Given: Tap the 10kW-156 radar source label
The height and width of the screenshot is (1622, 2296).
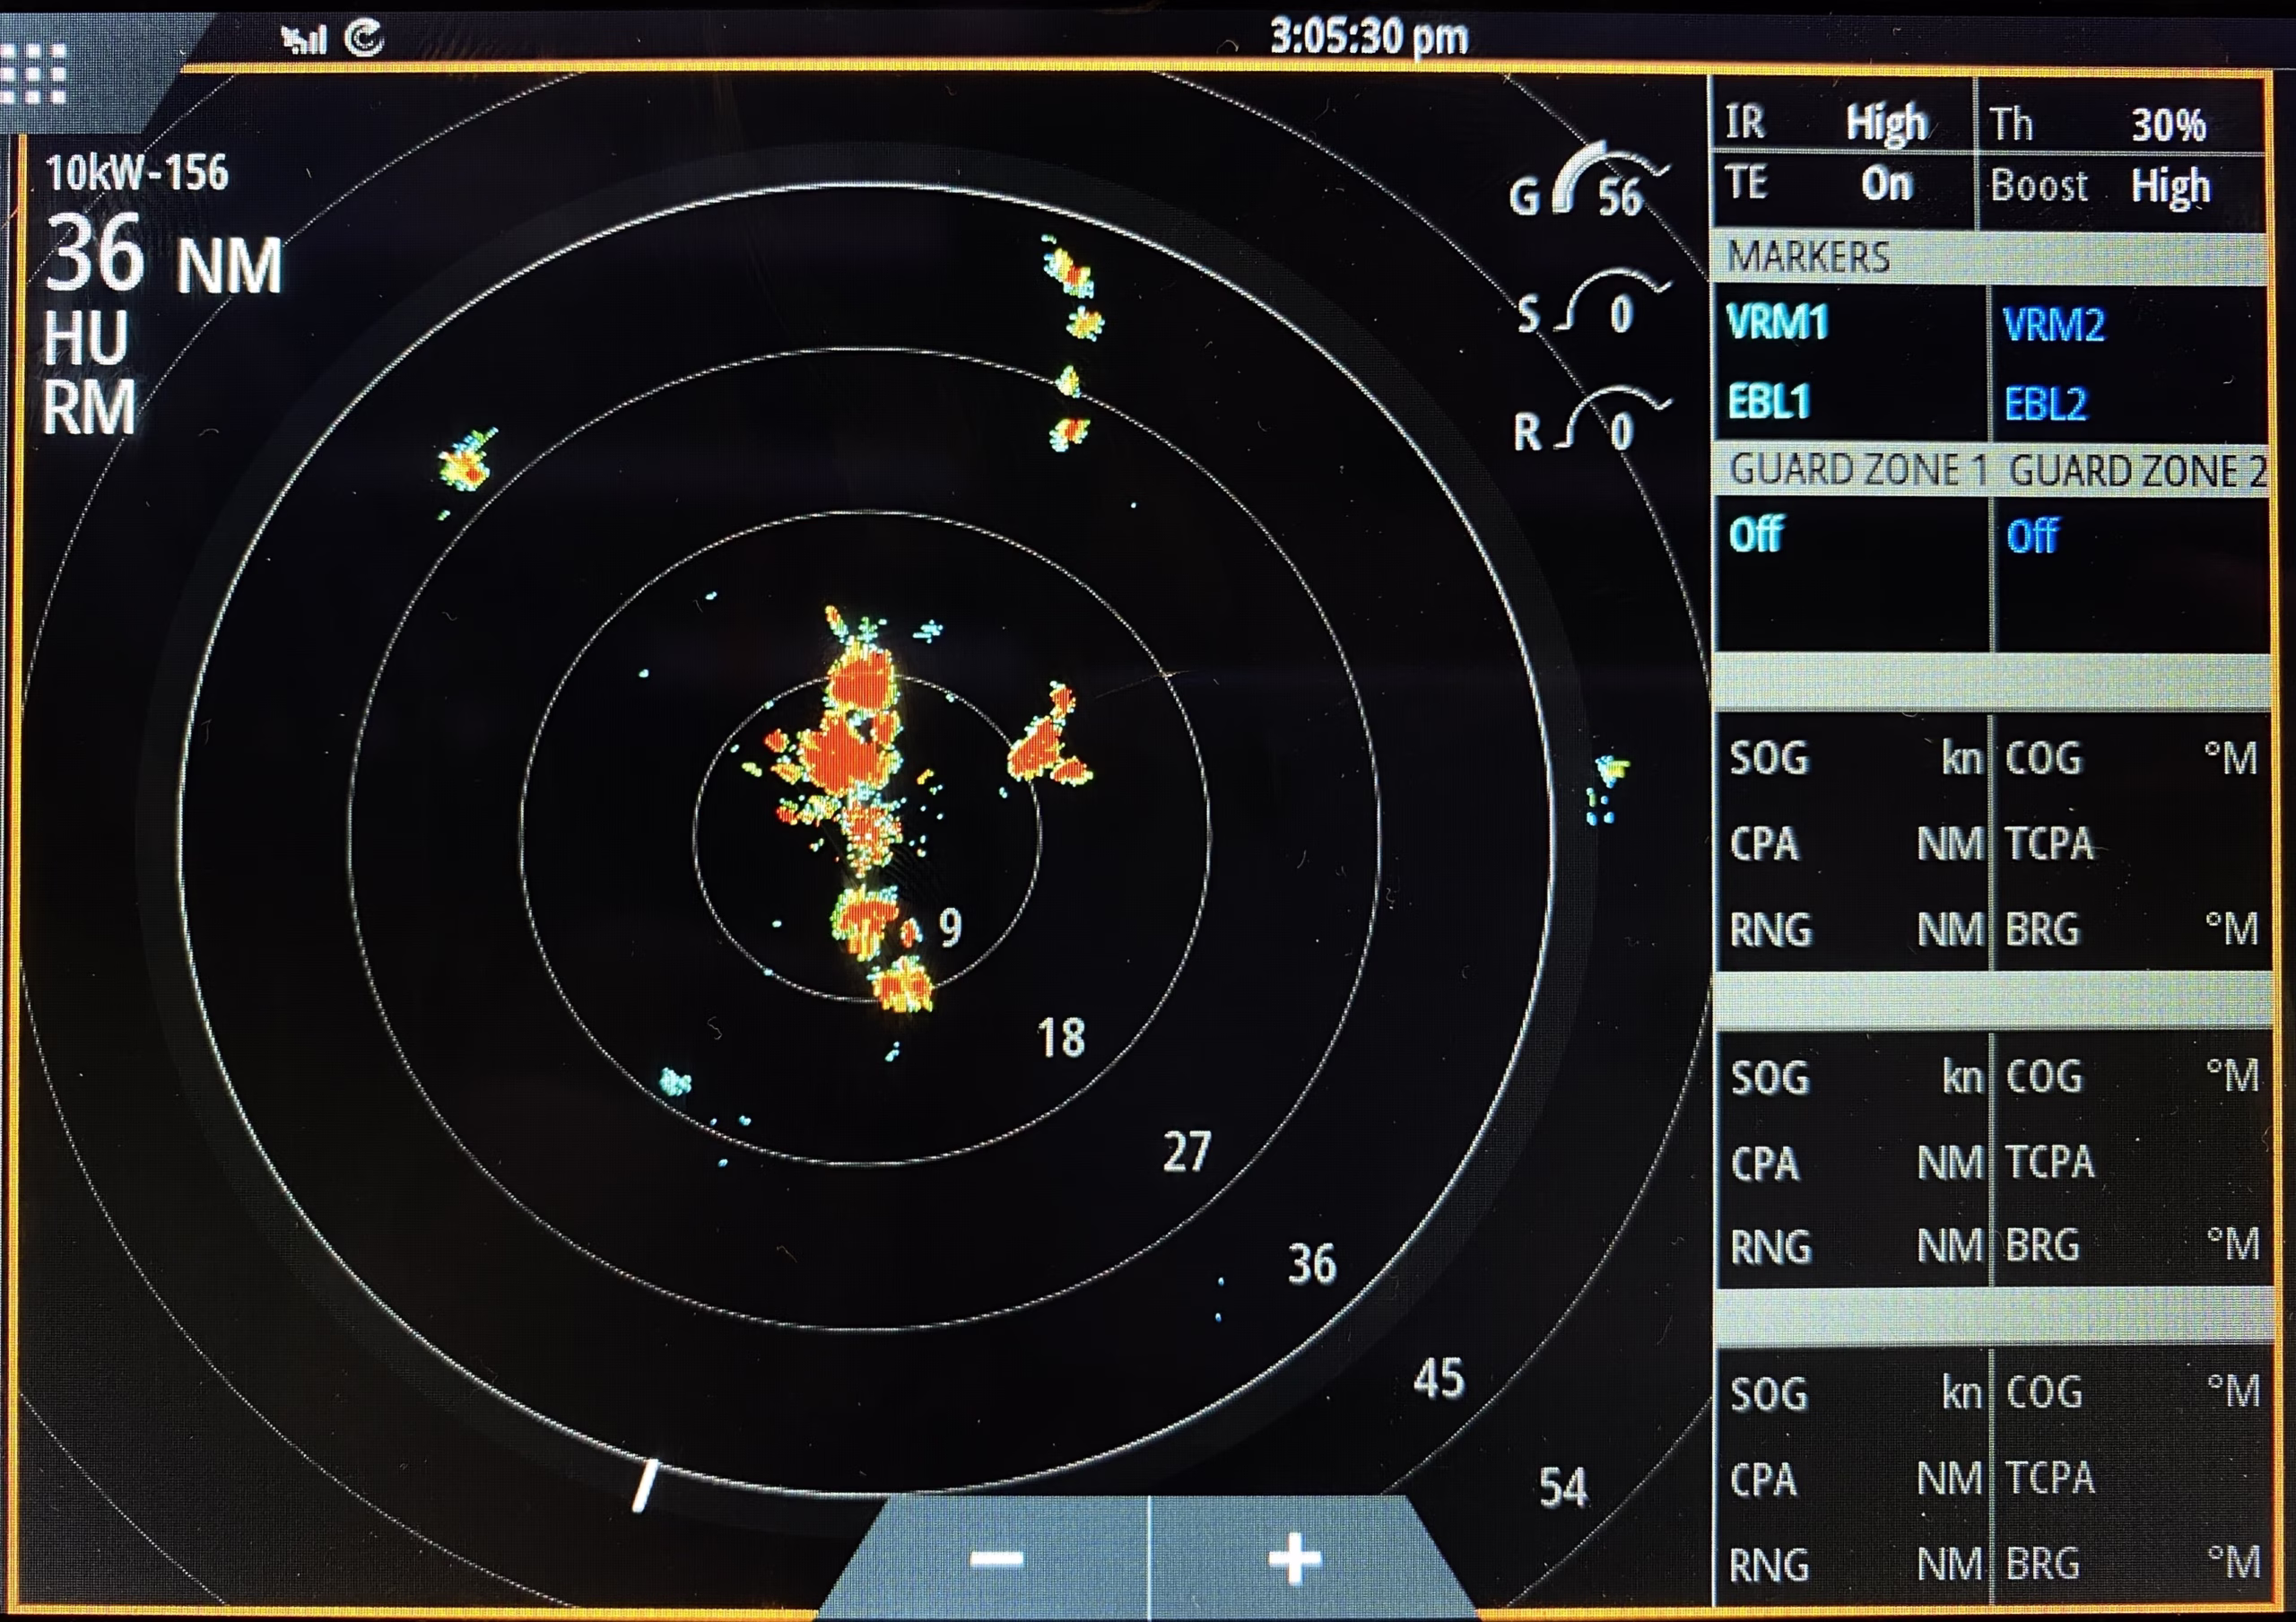Looking at the screenshot, I should [137, 173].
